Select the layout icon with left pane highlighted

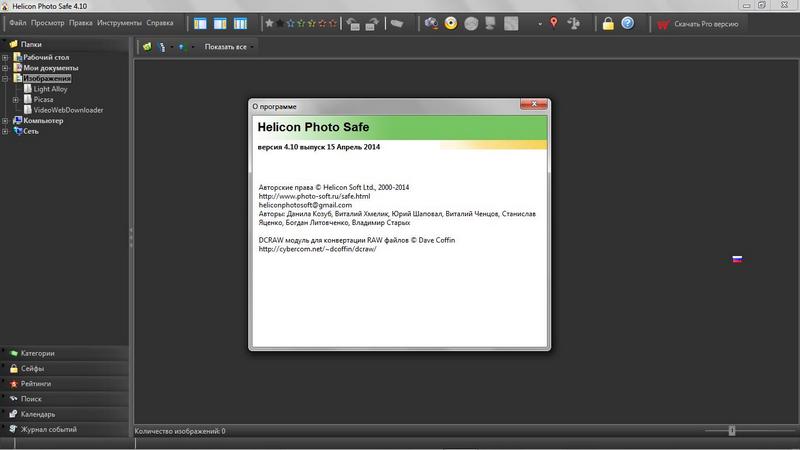(x=200, y=23)
